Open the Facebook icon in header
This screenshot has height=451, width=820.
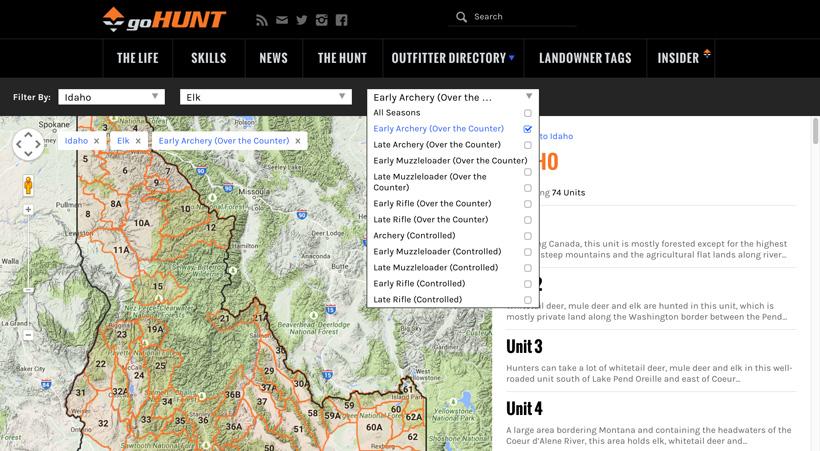(341, 20)
